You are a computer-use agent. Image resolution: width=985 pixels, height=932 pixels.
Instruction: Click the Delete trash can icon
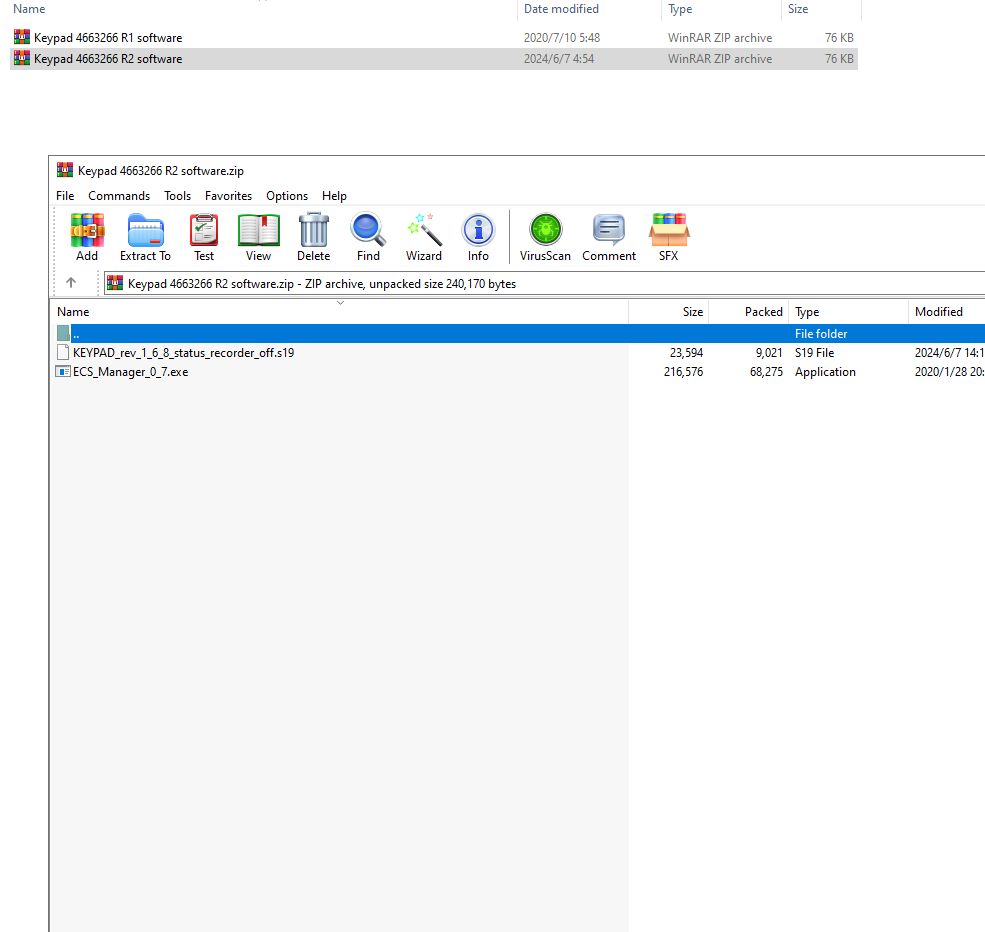(x=313, y=230)
